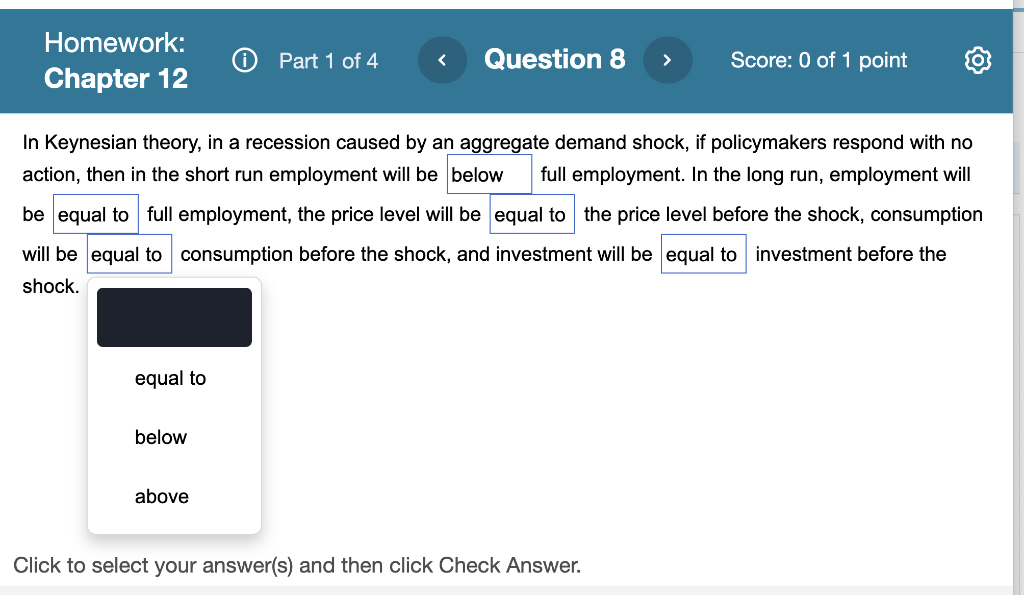Click the right chevron beside Question 8
Image resolution: width=1024 pixels, height=595 pixels.
[667, 60]
